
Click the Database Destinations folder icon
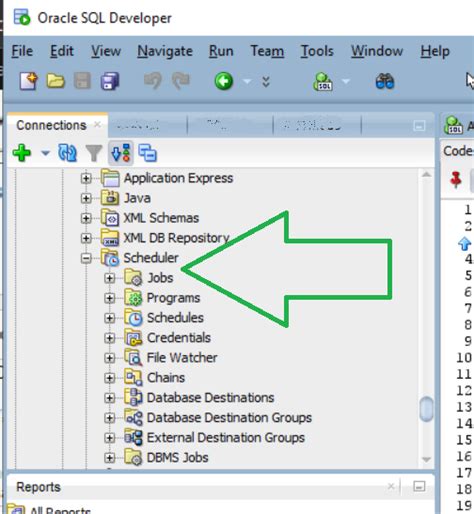[133, 397]
